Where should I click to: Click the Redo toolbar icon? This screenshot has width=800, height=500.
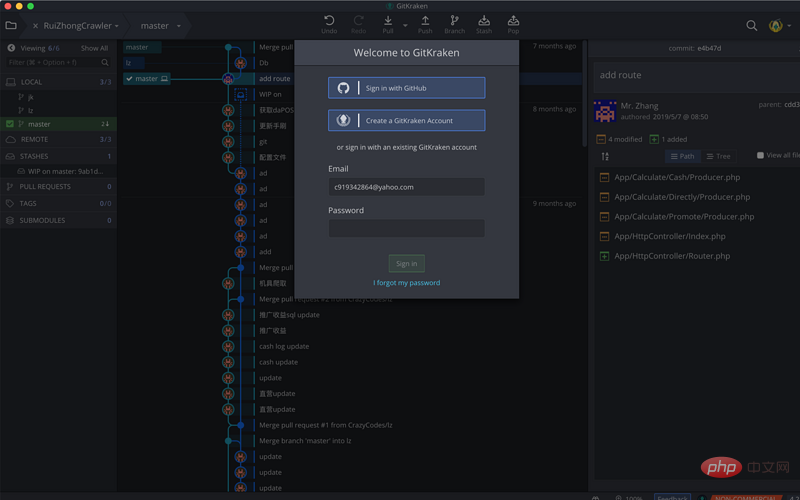click(359, 20)
